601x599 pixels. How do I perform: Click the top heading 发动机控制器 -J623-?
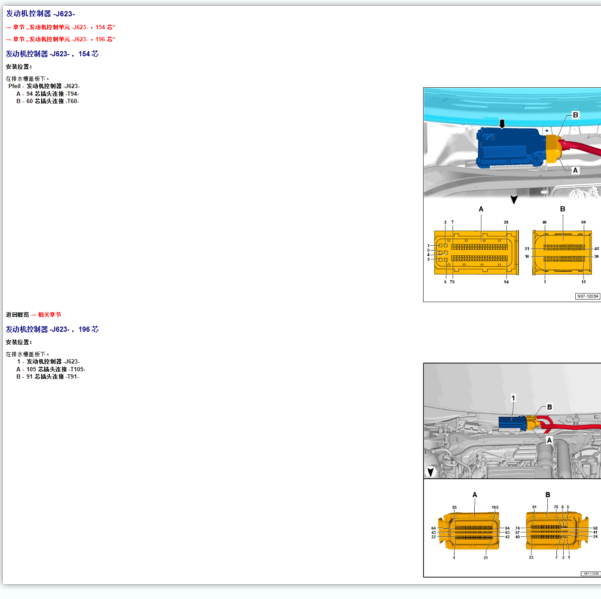pyautogui.click(x=40, y=14)
